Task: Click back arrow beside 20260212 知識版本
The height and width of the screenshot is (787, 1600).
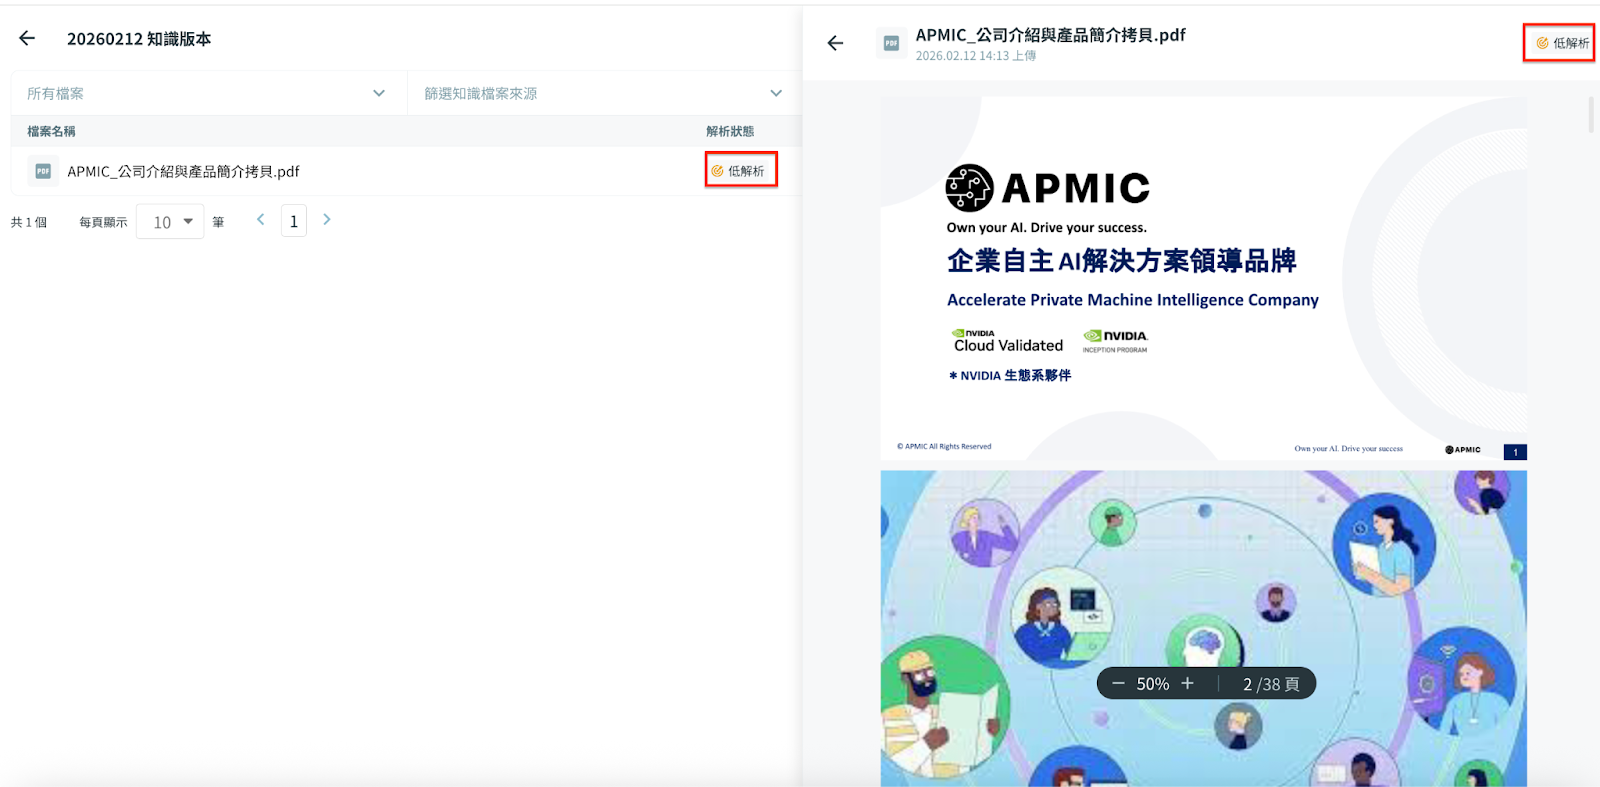Action: [27, 38]
